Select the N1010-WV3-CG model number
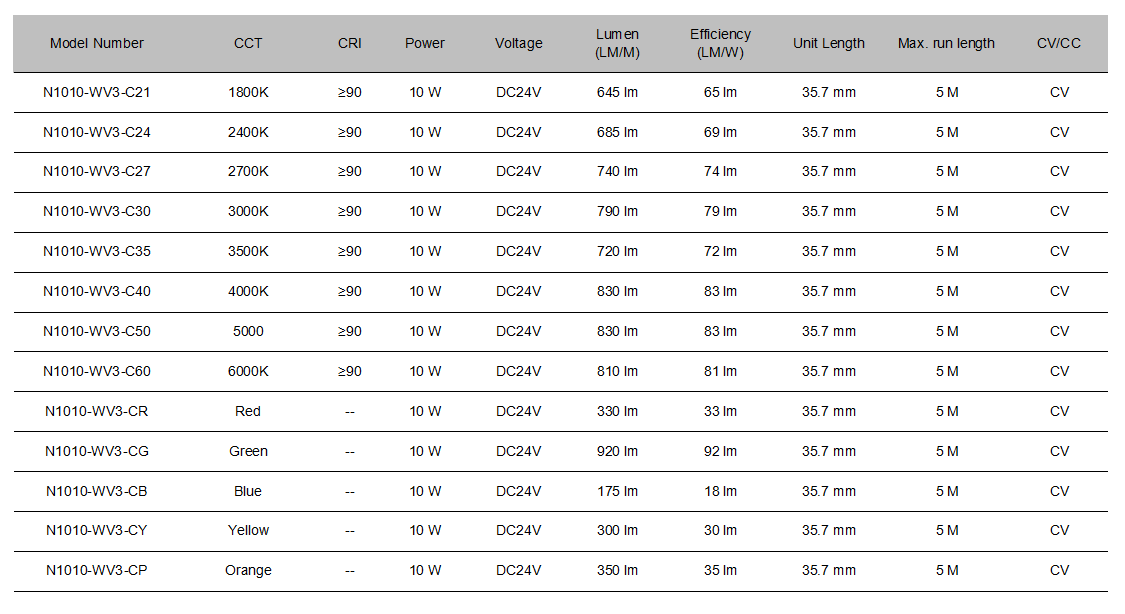1125x614 pixels. [97, 451]
